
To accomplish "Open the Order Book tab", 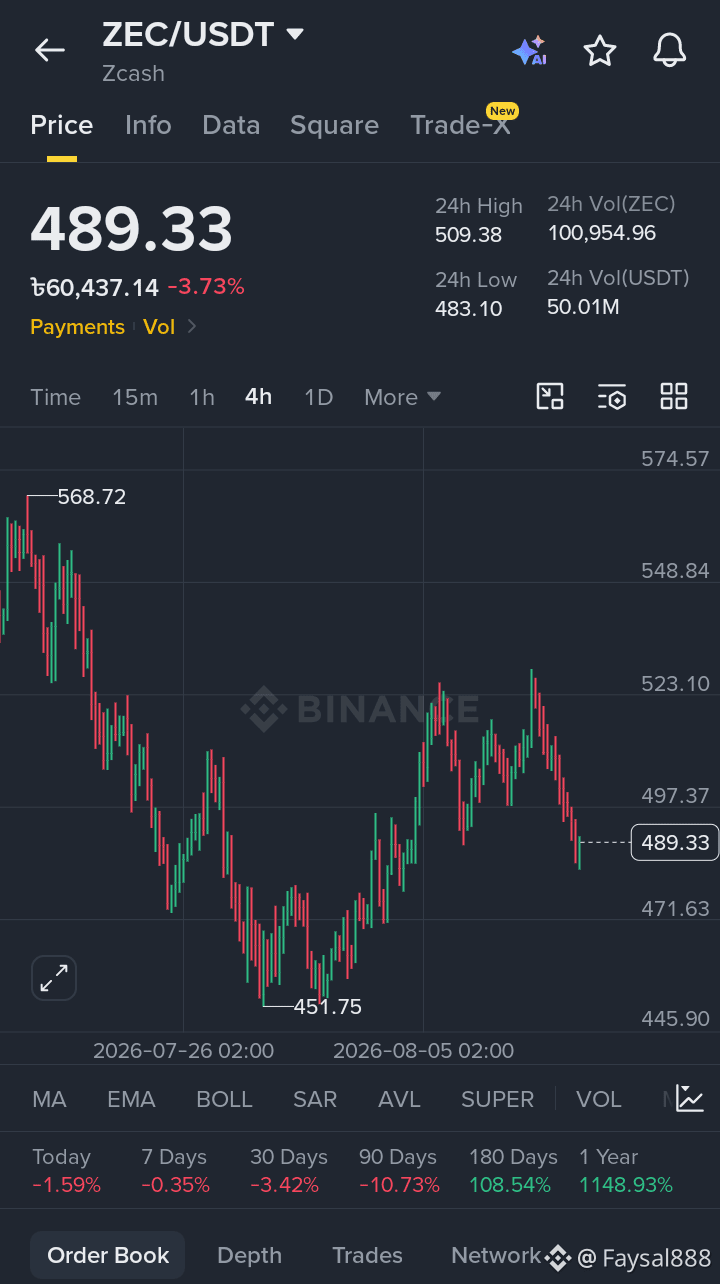I will coord(108,1255).
